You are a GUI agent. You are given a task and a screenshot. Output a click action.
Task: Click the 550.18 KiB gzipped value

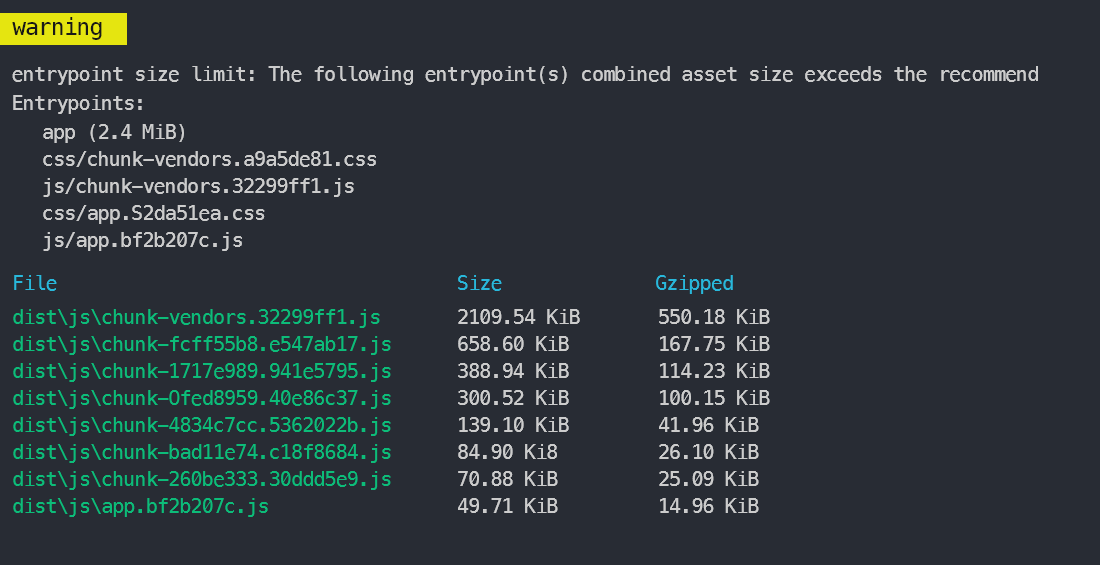pyautogui.click(x=713, y=317)
